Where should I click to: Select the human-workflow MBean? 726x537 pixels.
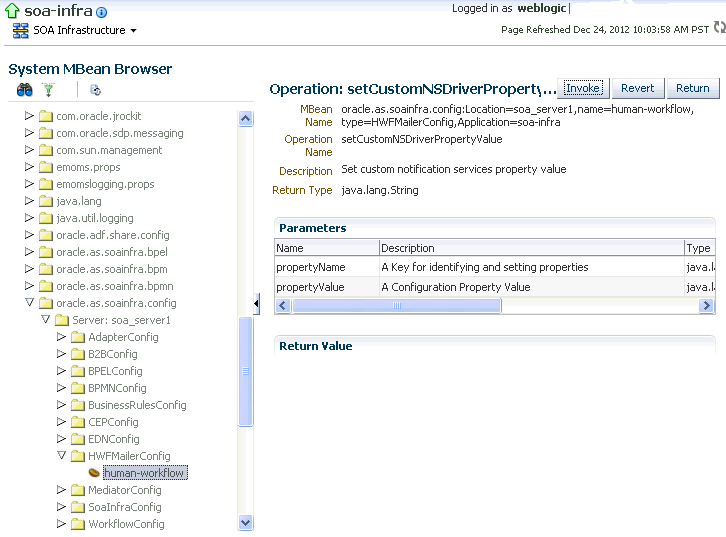point(144,473)
